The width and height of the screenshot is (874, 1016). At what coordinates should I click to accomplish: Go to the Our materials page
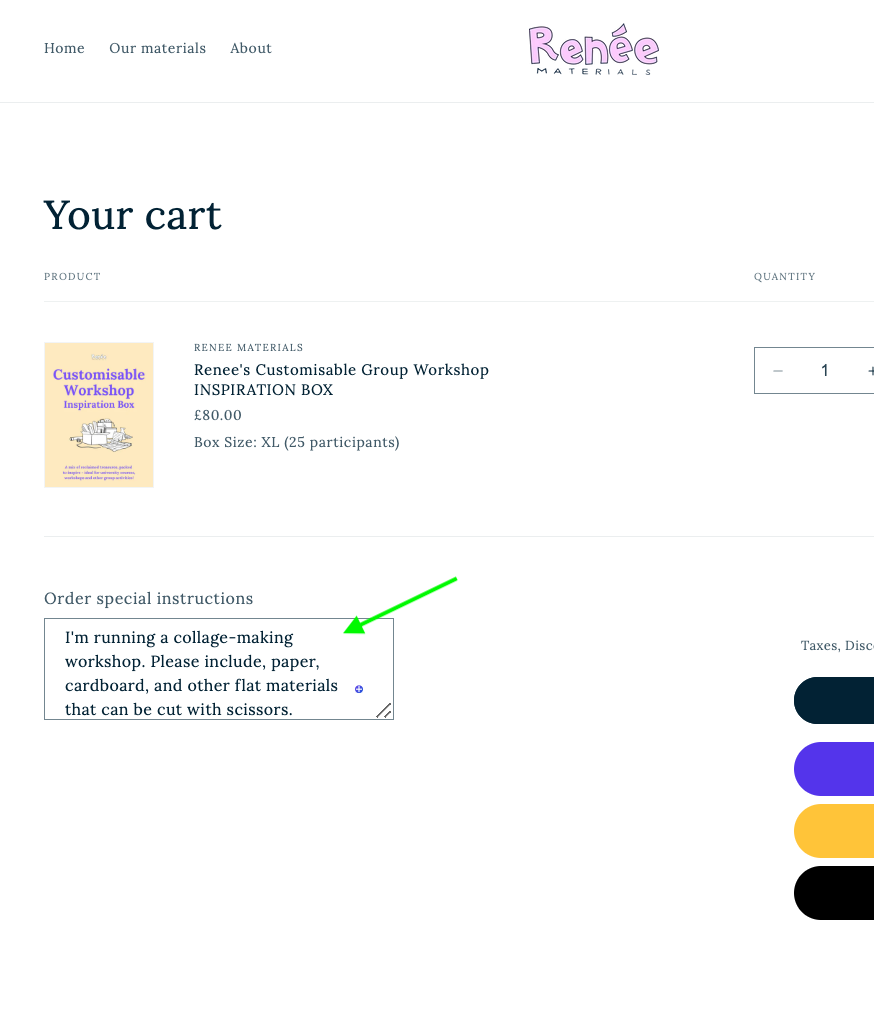pyautogui.click(x=157, y=48)
